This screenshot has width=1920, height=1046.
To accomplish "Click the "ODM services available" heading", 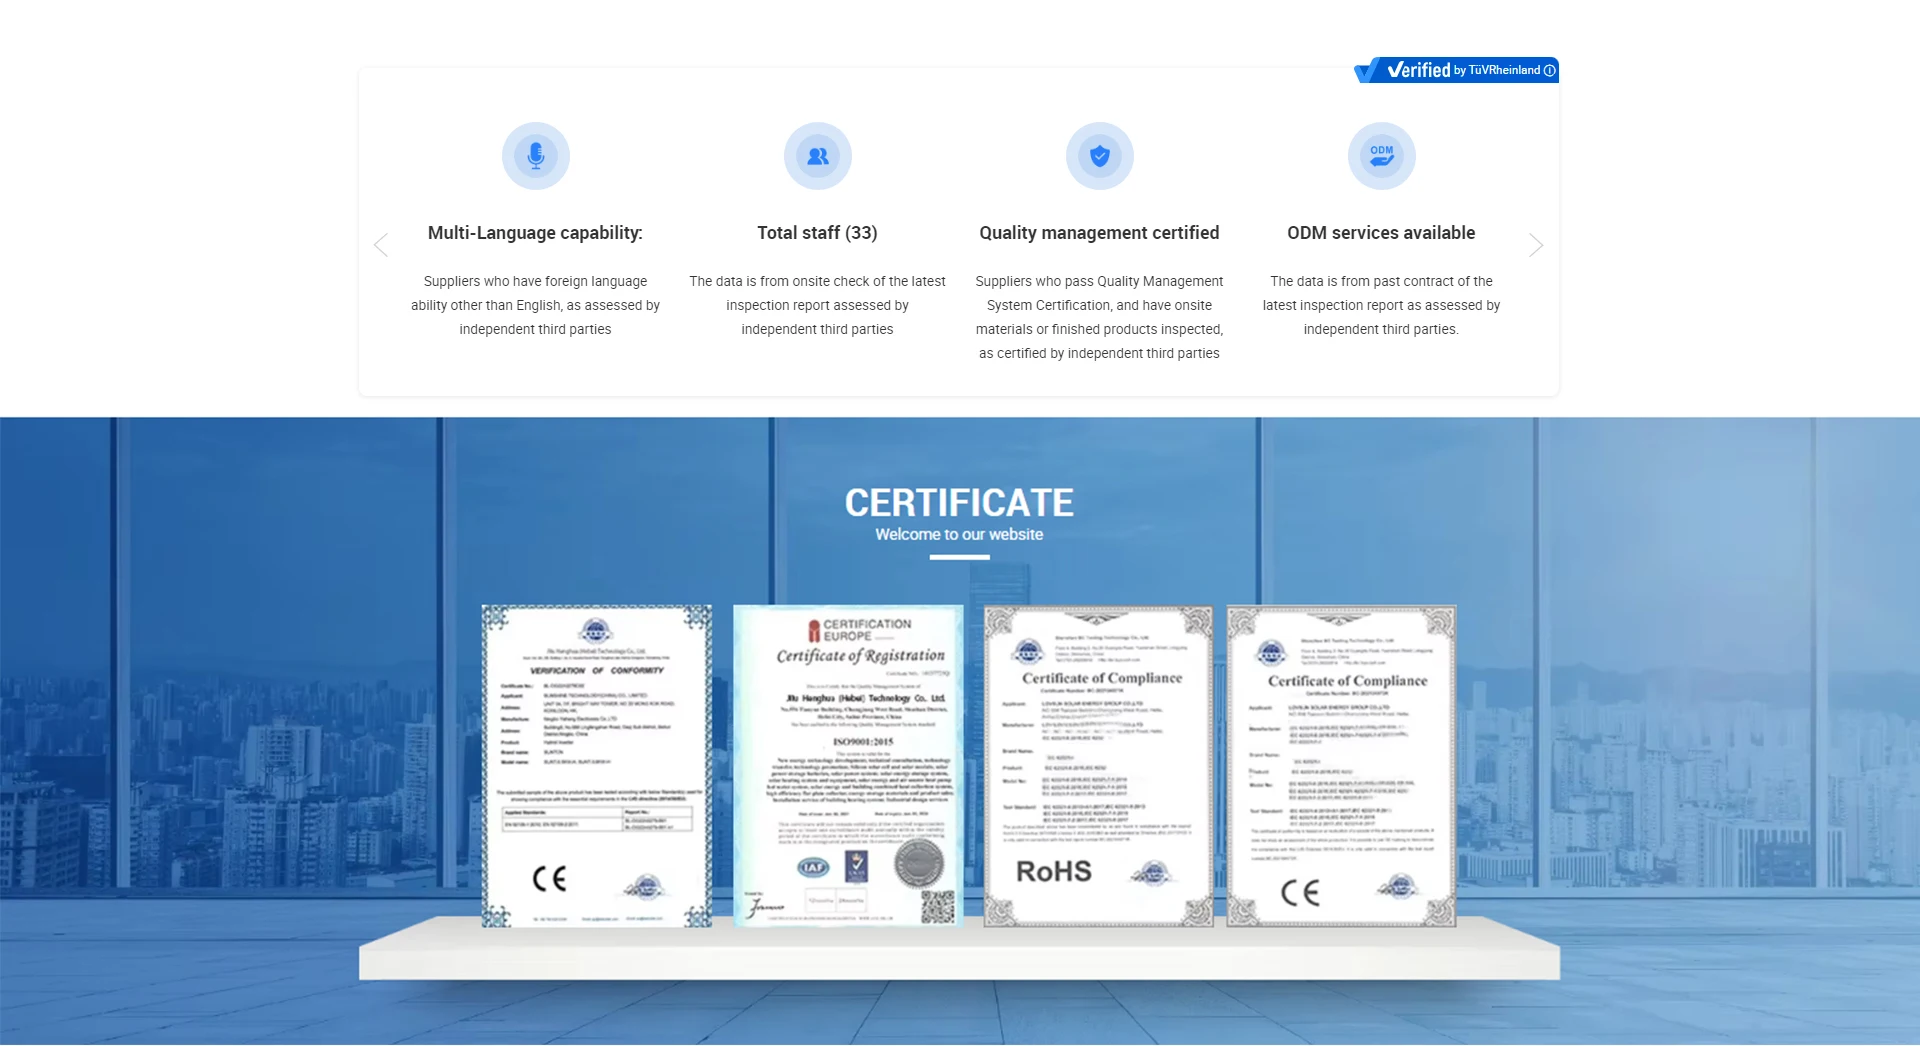I will point(1381,233).
